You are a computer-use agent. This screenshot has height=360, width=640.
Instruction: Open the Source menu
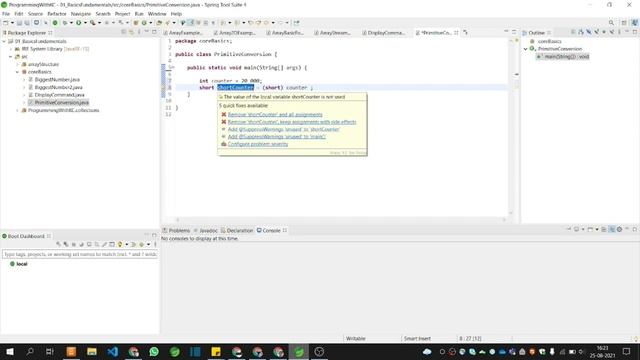point(35,13)
